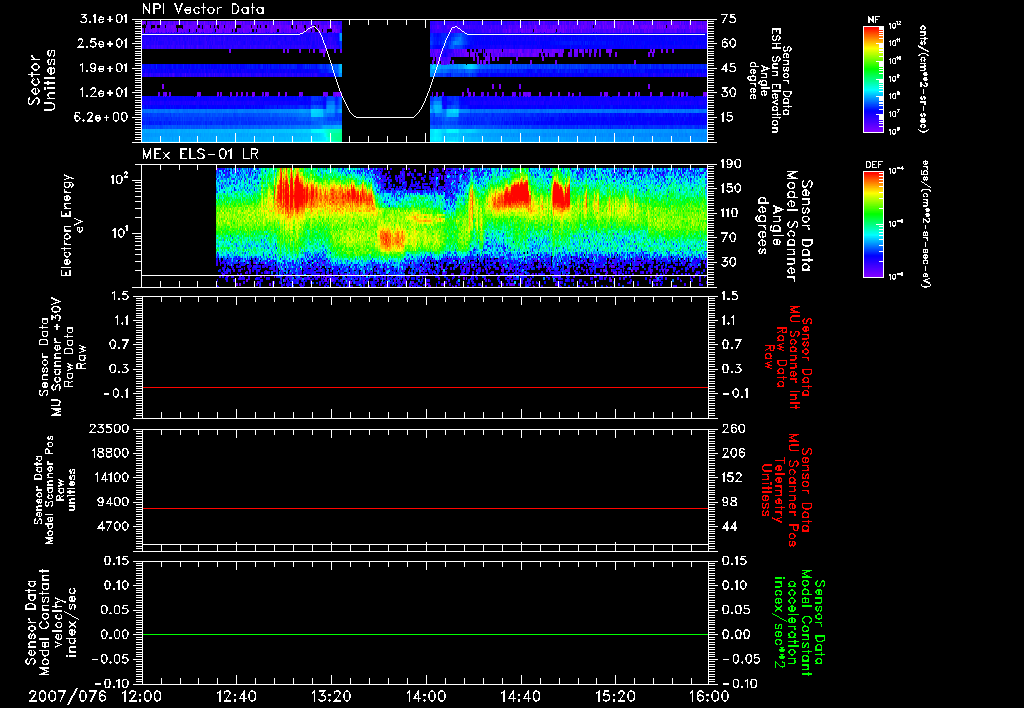Screen dimensions: 1024x708
Task: Click the green 'Model Constant acceleration' axis title
Action: 799,623
